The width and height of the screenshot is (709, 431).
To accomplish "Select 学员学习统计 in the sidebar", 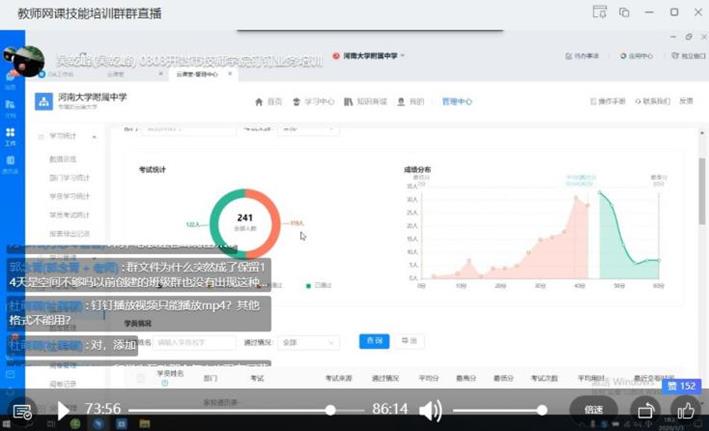I will [x=70, y=196].
